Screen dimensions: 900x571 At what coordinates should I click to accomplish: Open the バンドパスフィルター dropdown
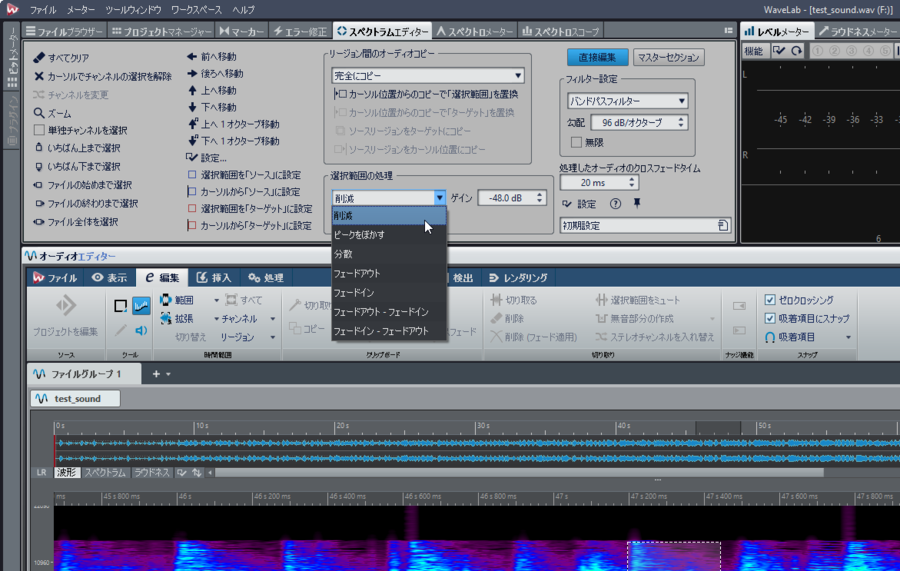click(x=627, y=101)
